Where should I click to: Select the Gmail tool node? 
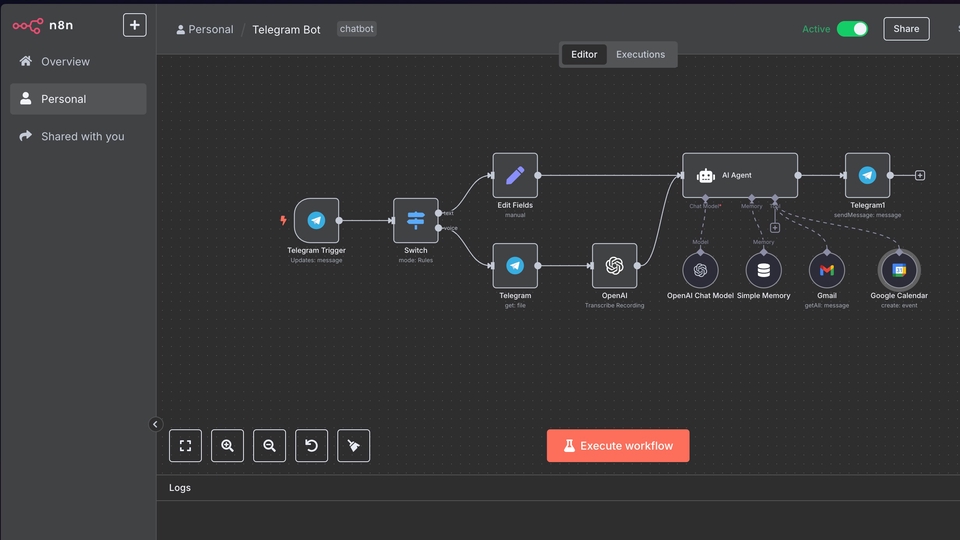click(x=826, y=270)
